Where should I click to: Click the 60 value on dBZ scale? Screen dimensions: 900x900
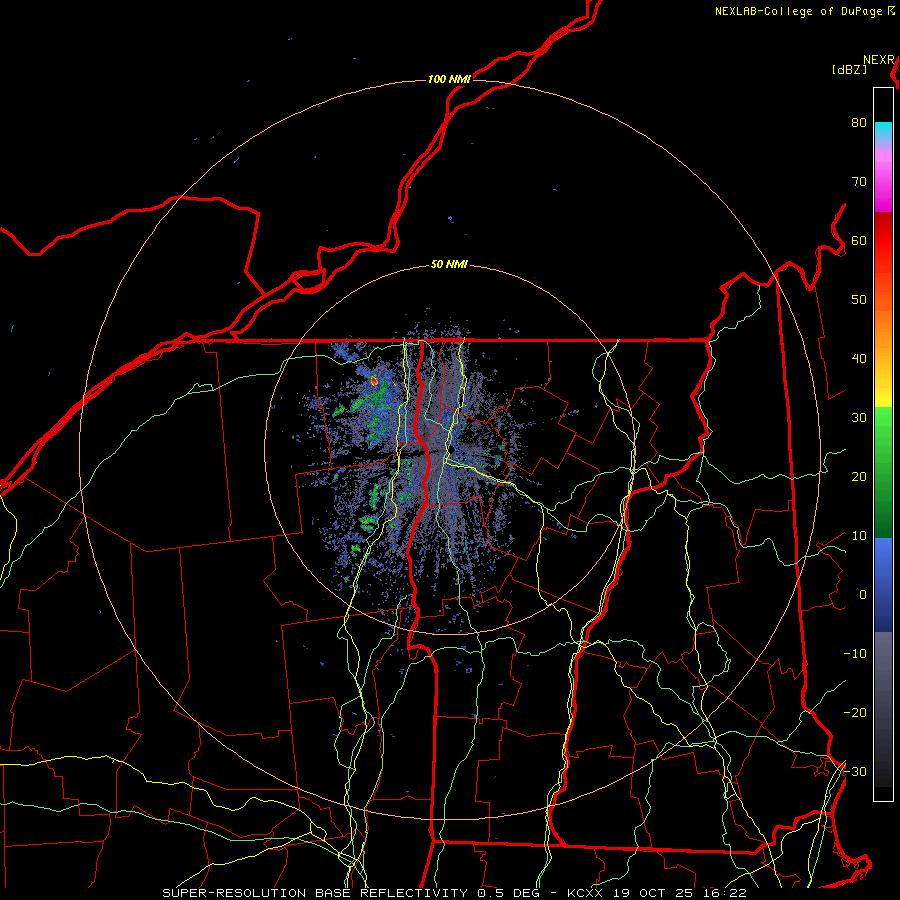coord(859,240)
